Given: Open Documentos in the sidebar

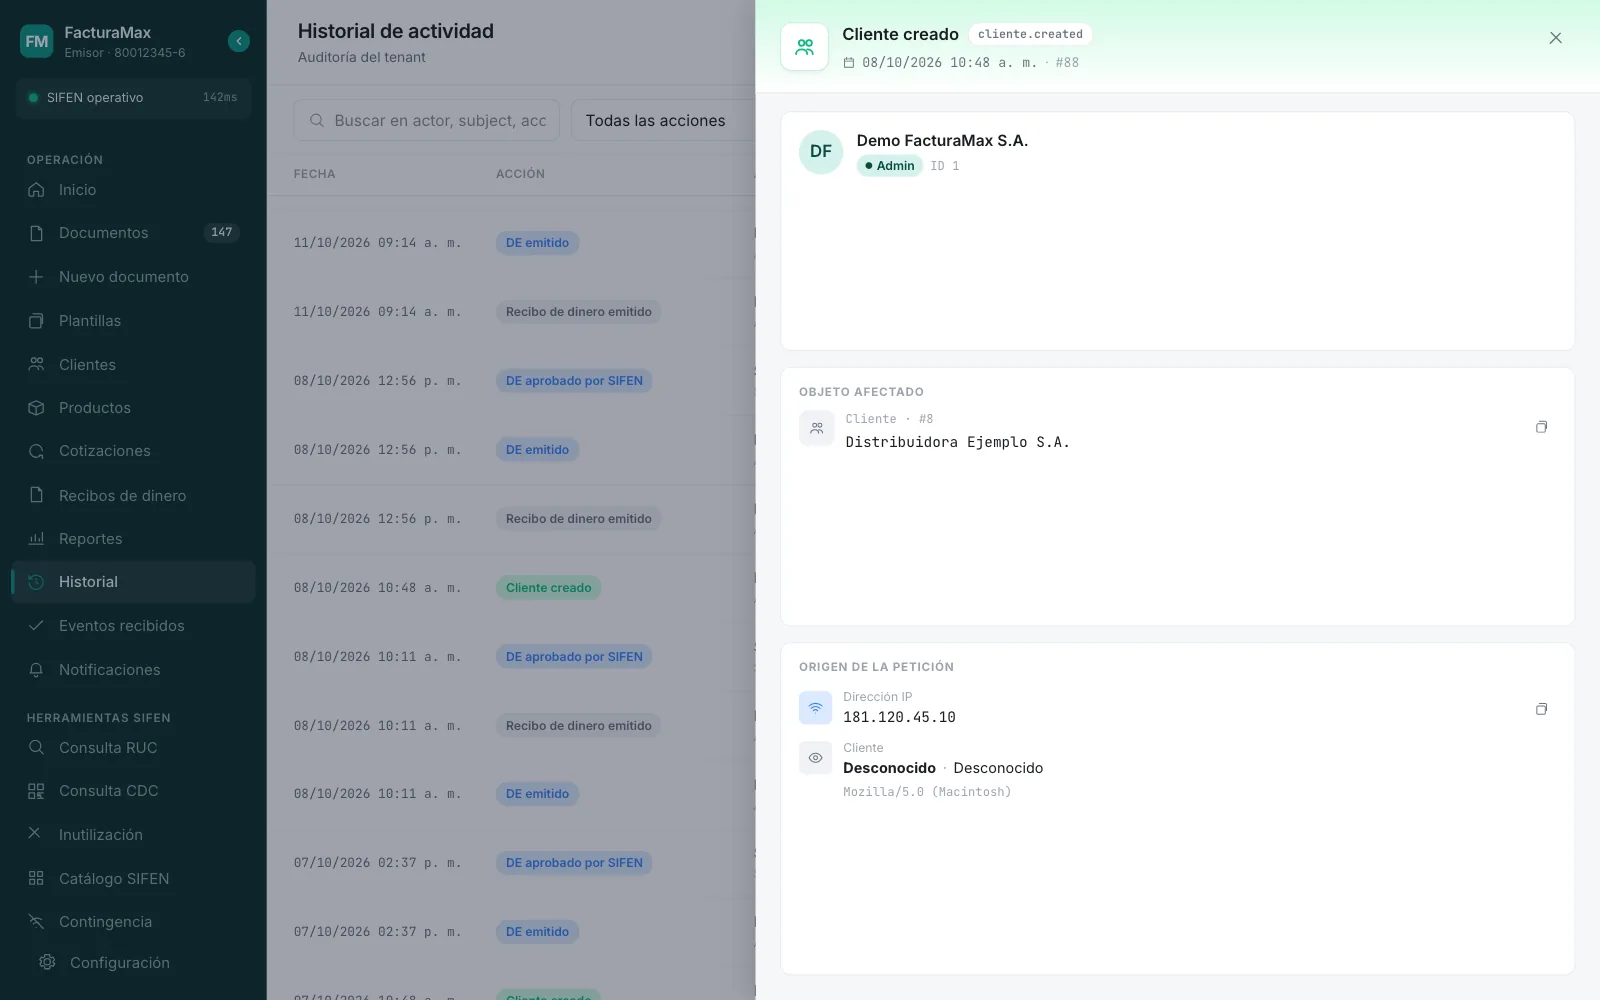Looking at the screenshot, I should click(x=133, y=233).
